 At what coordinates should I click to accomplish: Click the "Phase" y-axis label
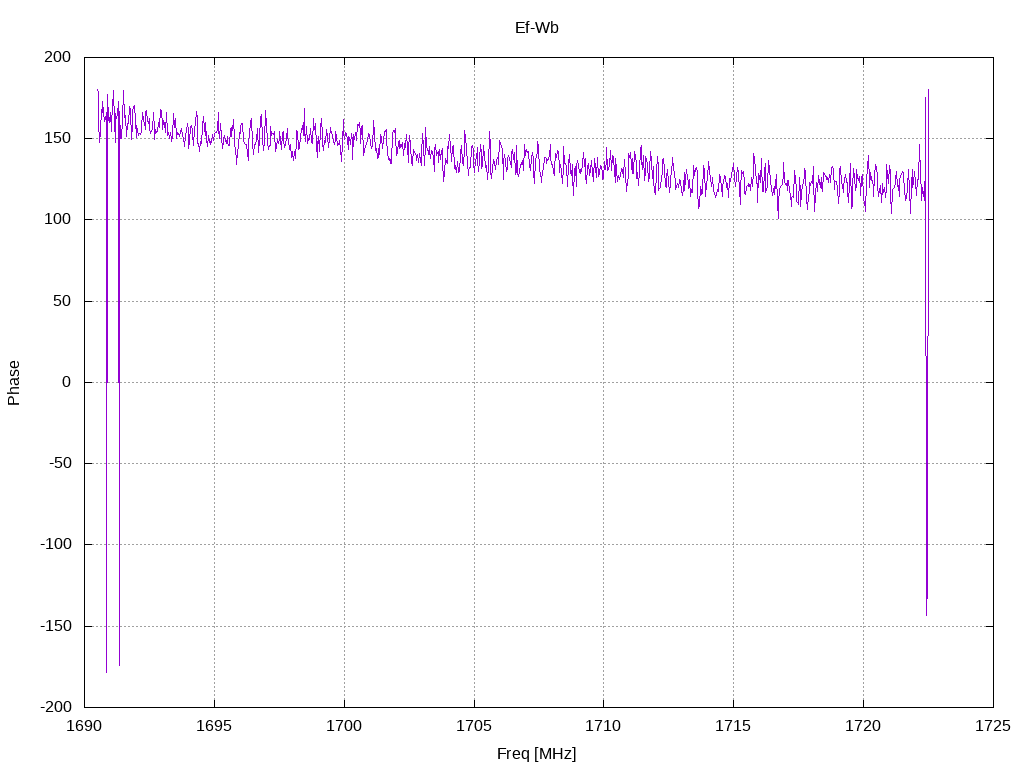14,383
